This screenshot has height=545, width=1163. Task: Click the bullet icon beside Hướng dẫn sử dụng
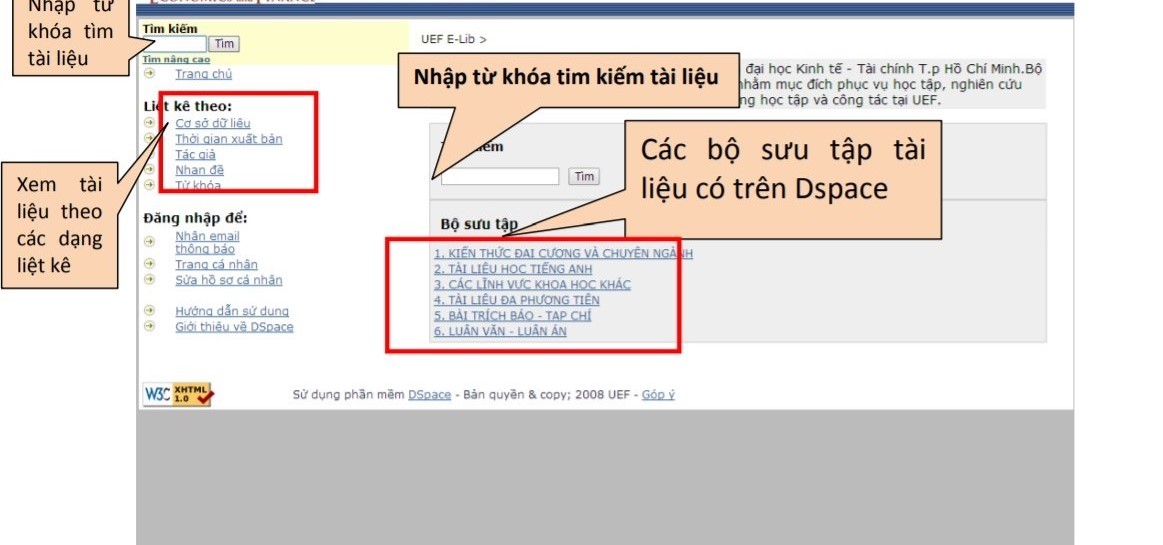[x=149, y=311]
